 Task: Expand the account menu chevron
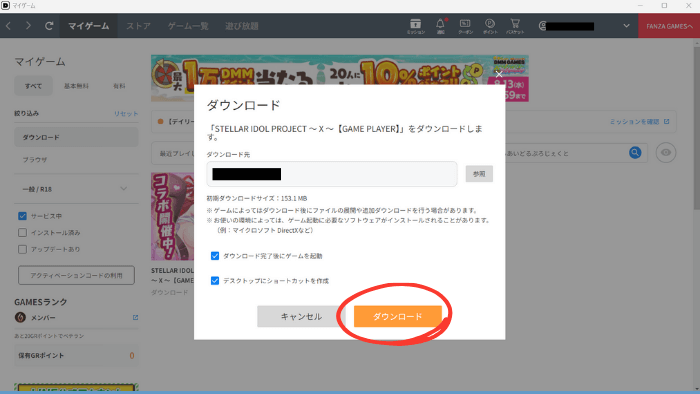click(x=626, y=26)
